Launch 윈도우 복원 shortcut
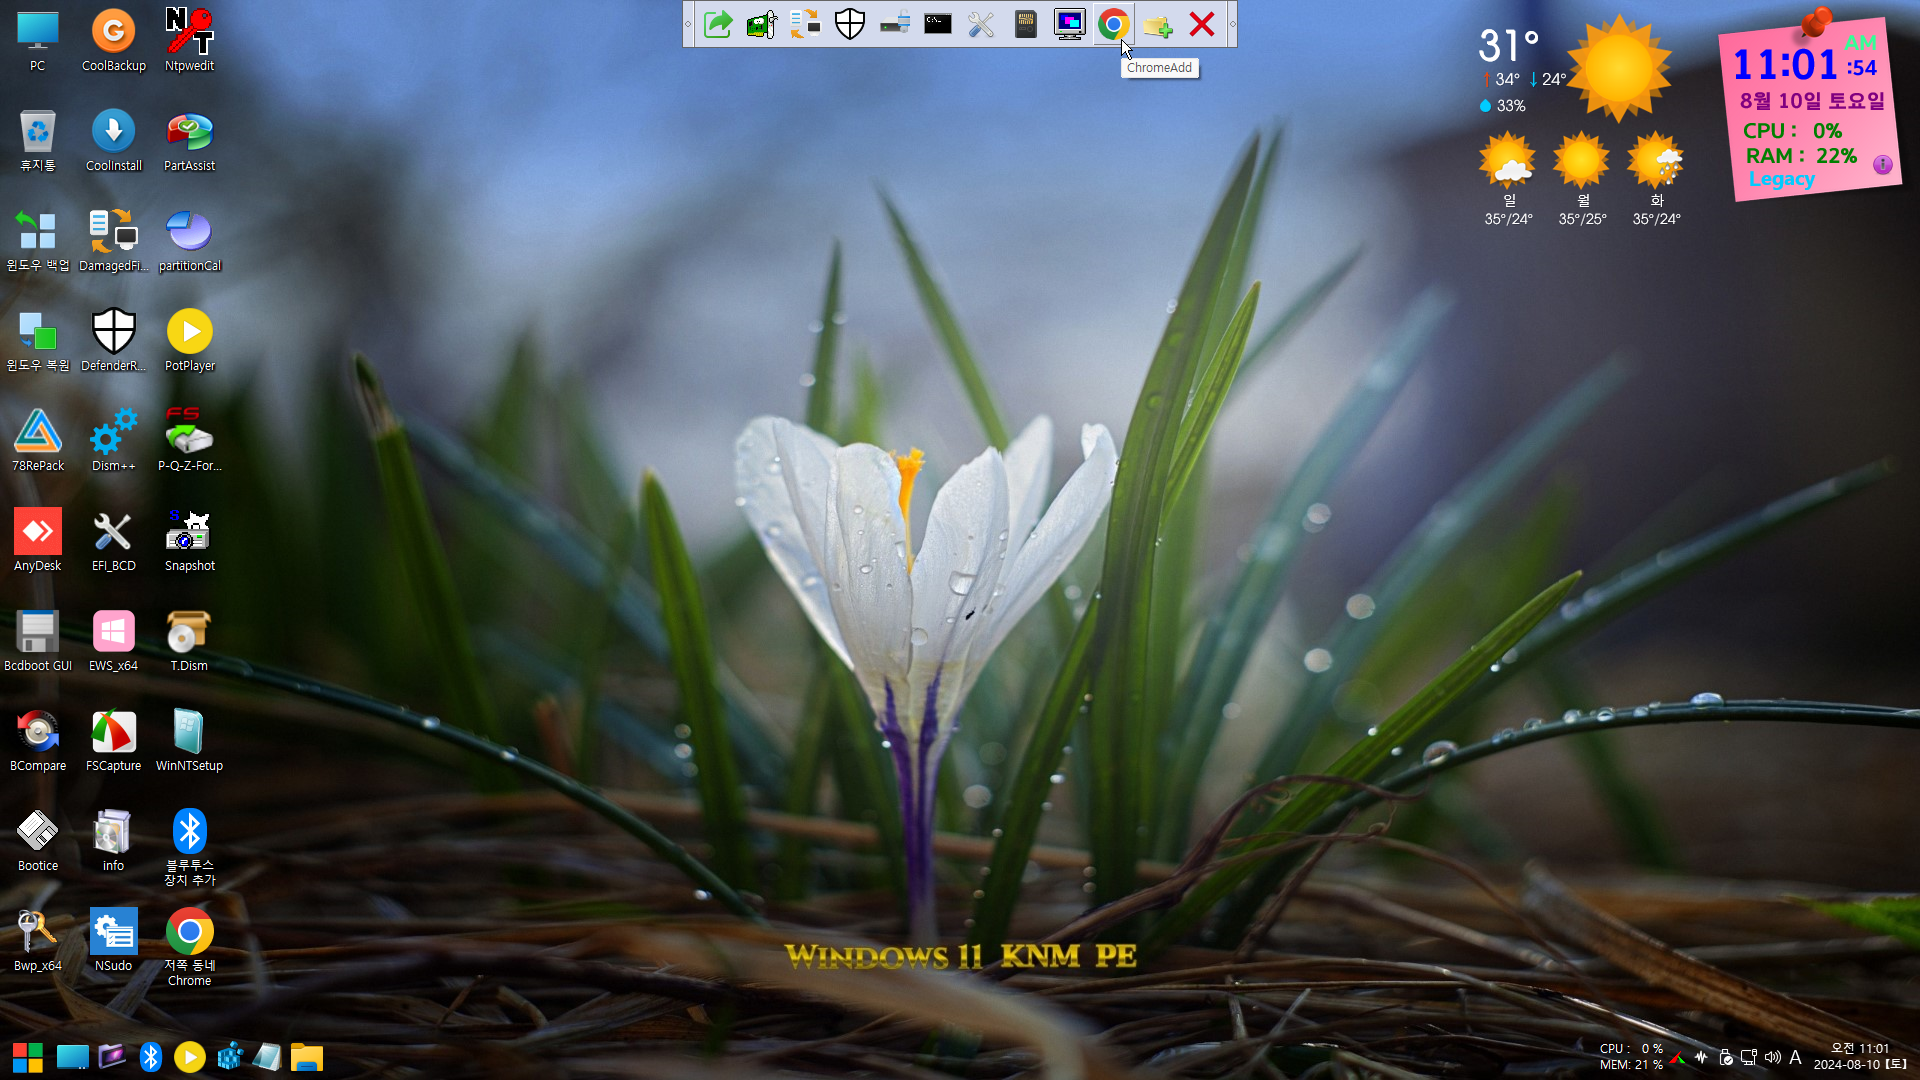This screenshot has height=1080, width=1920. coord(38,340)
